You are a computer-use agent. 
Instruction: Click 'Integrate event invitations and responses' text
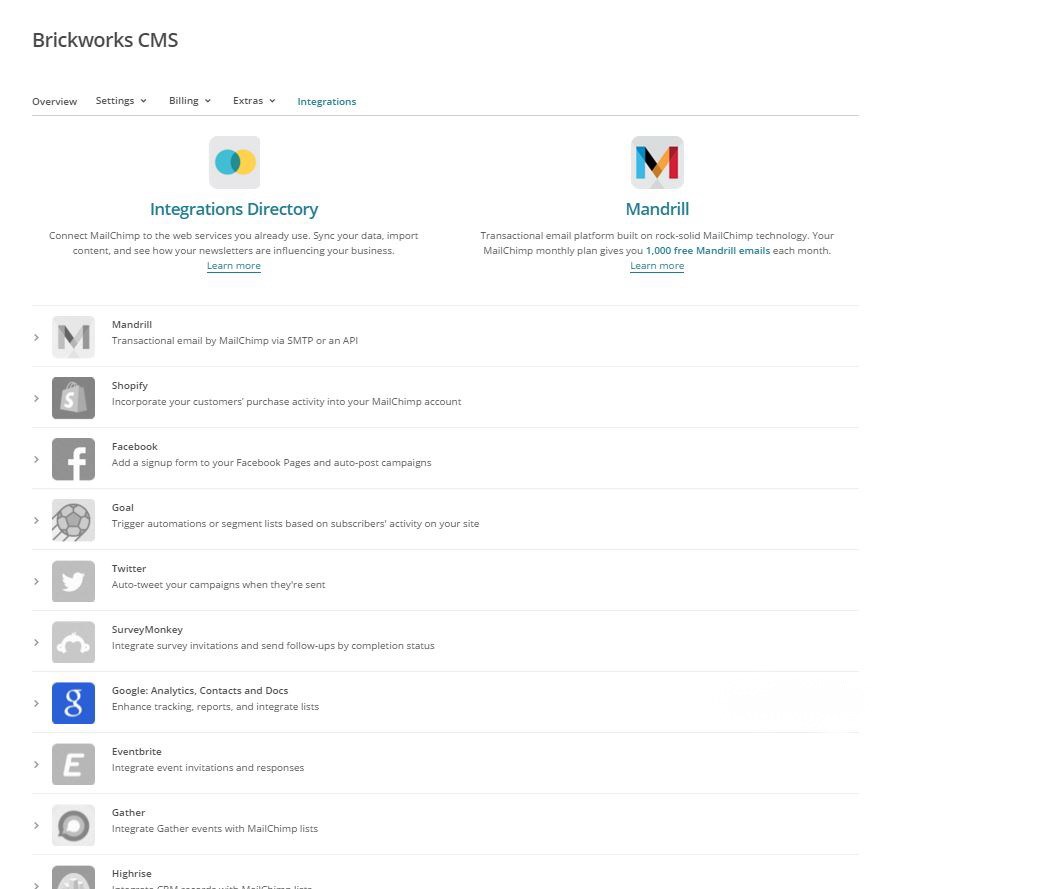(x=208, y=767)
